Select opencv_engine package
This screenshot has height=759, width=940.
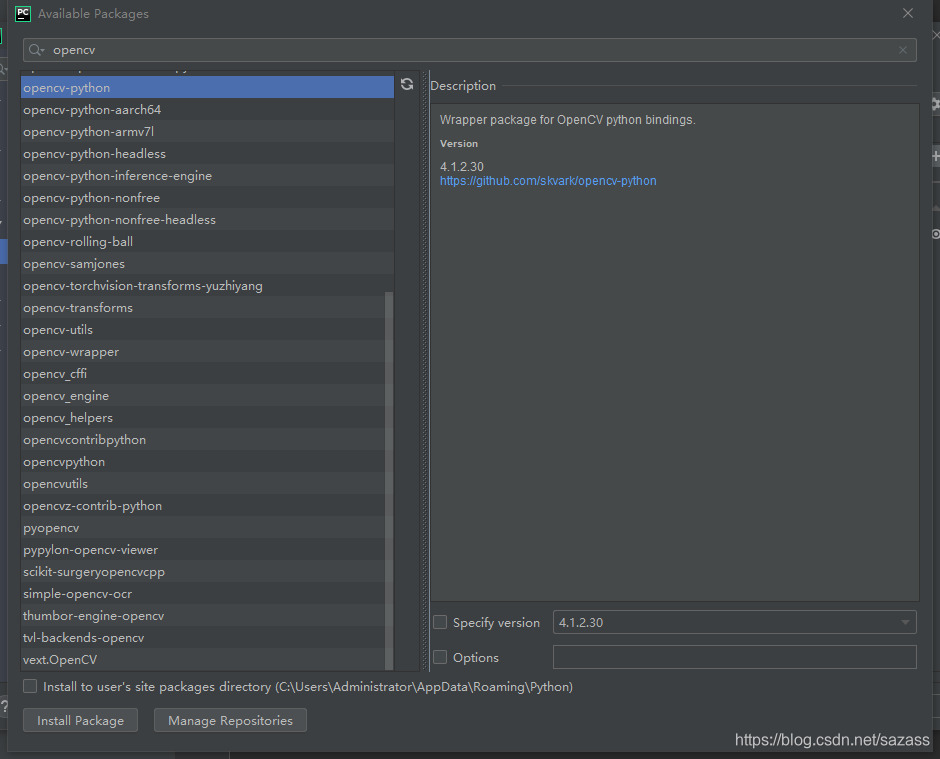[203, 396]
